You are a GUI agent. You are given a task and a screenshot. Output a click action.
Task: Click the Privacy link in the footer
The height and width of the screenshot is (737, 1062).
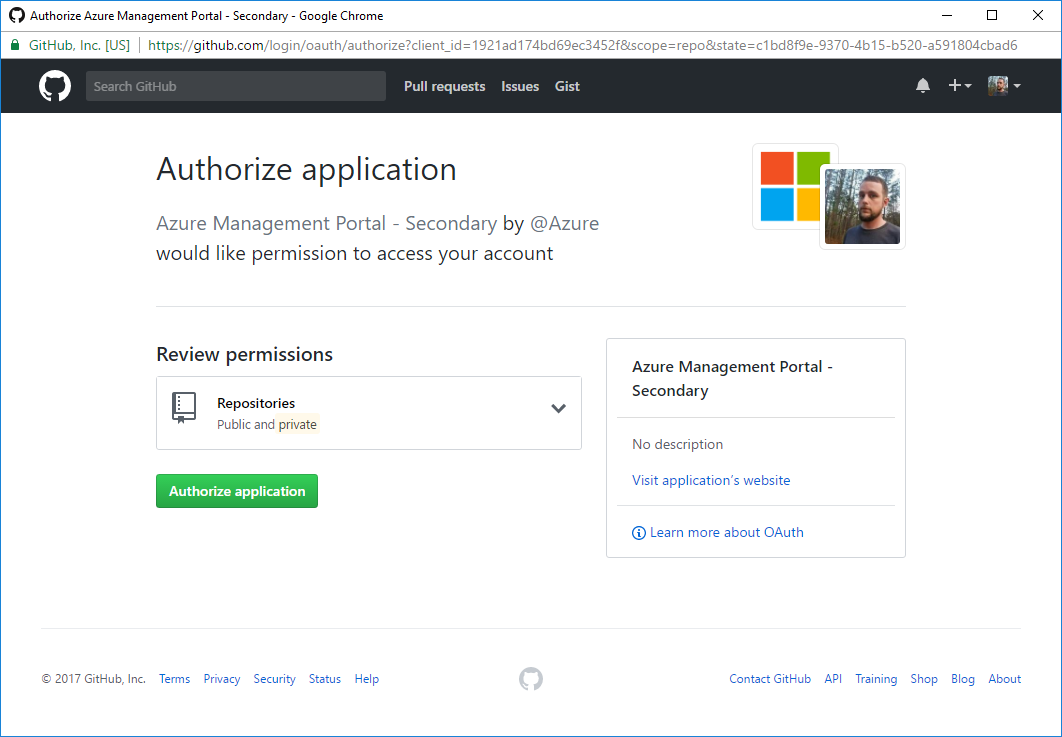[x=221, y=679]
